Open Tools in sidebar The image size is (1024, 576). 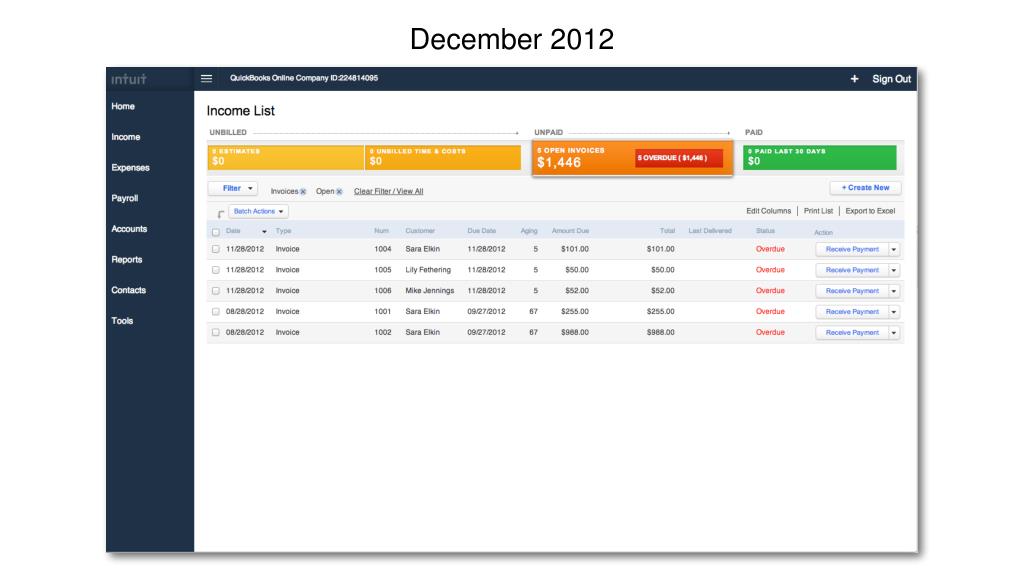[x=121, y=321]
